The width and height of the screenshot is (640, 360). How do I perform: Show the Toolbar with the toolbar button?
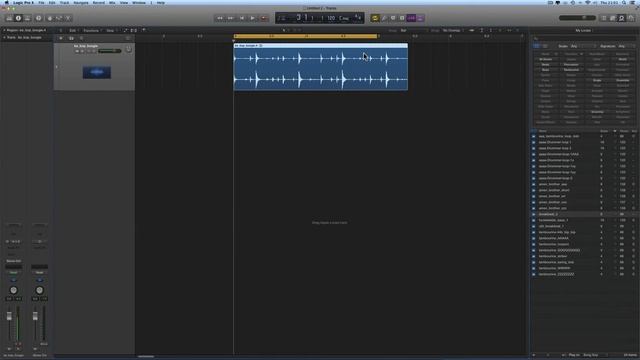pos(27,18)
